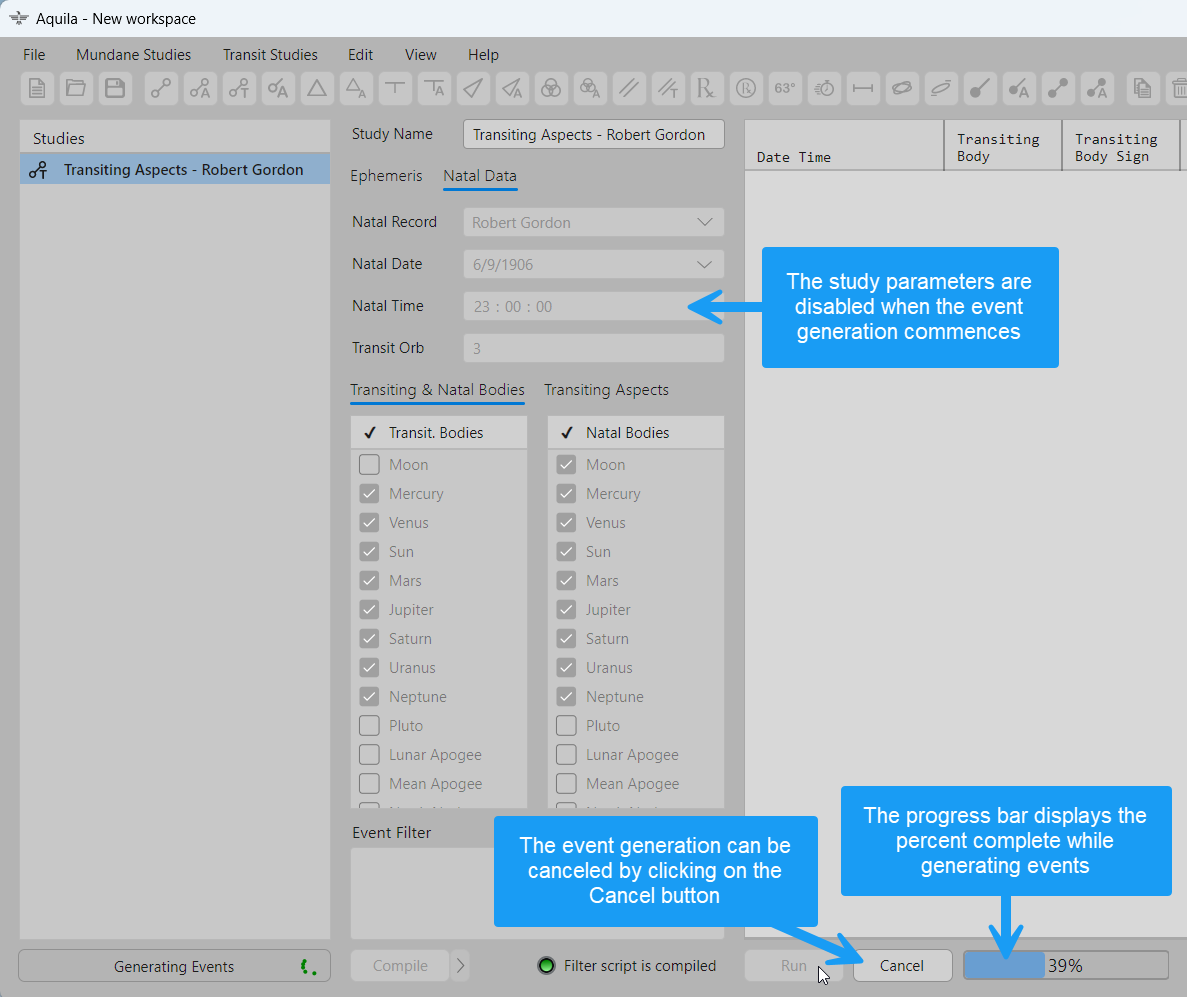Save the workspace using the floppy disk icon
The width and height of the screenshot is (1187, 997).
coord(115,89)
